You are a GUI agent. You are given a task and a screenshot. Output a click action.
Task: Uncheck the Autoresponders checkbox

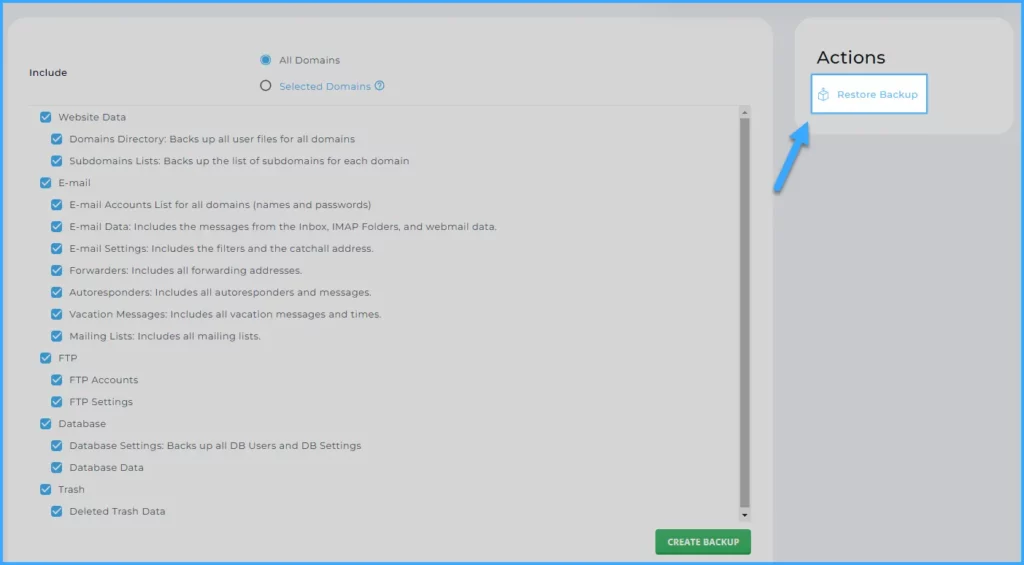pos(57,293)
